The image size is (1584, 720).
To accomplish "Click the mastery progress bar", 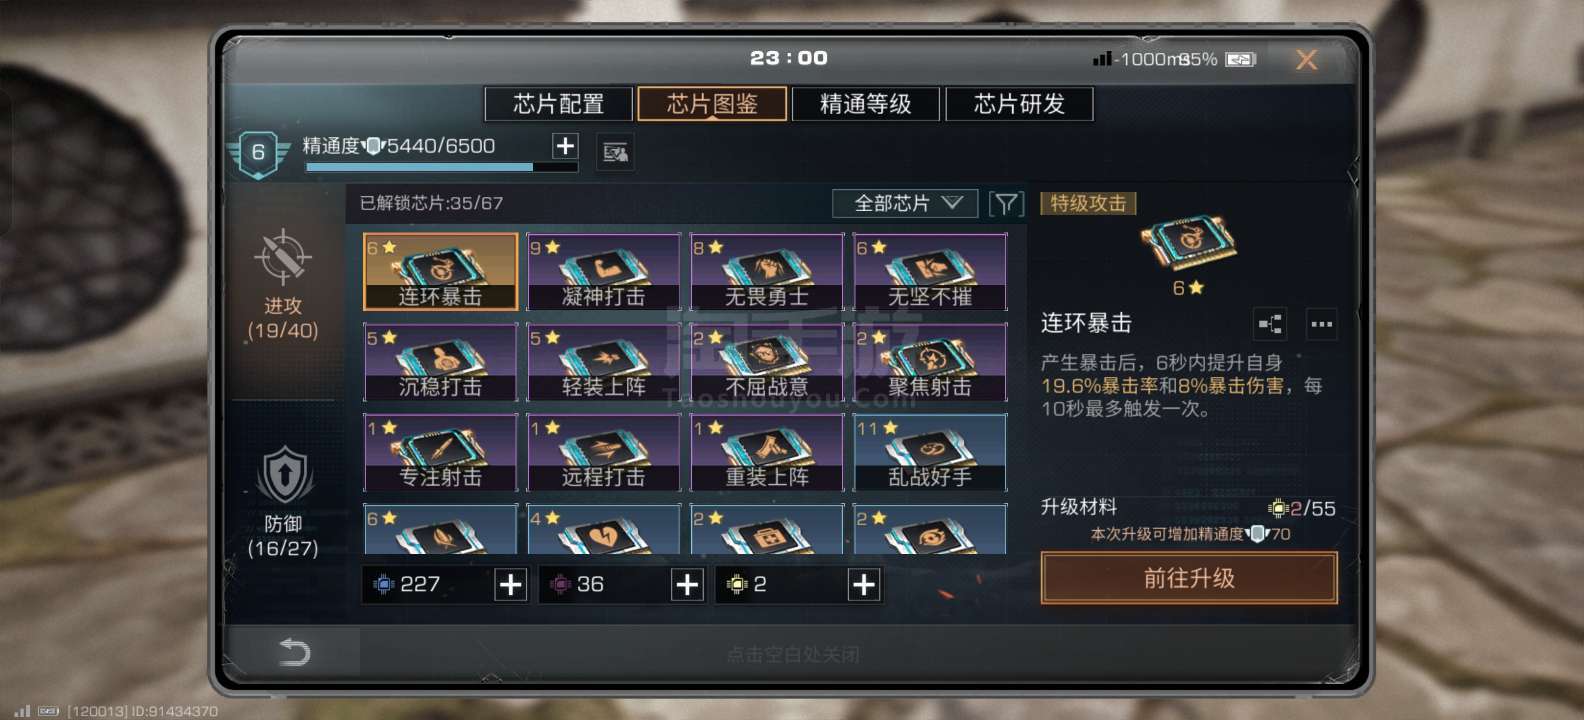I will 441,167.
